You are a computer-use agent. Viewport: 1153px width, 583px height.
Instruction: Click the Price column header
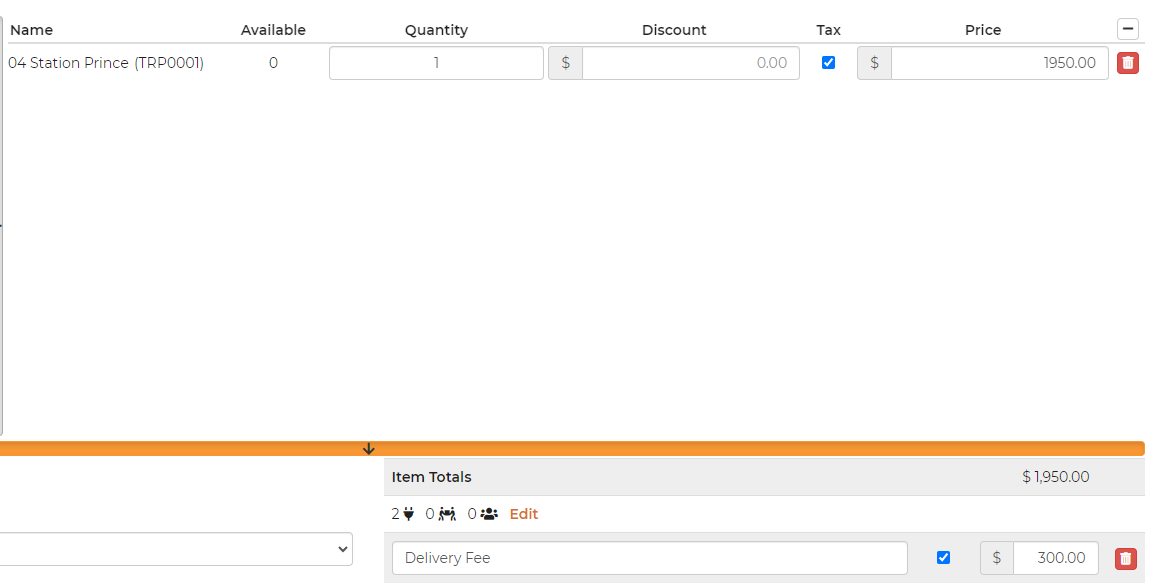pos(982,30)
